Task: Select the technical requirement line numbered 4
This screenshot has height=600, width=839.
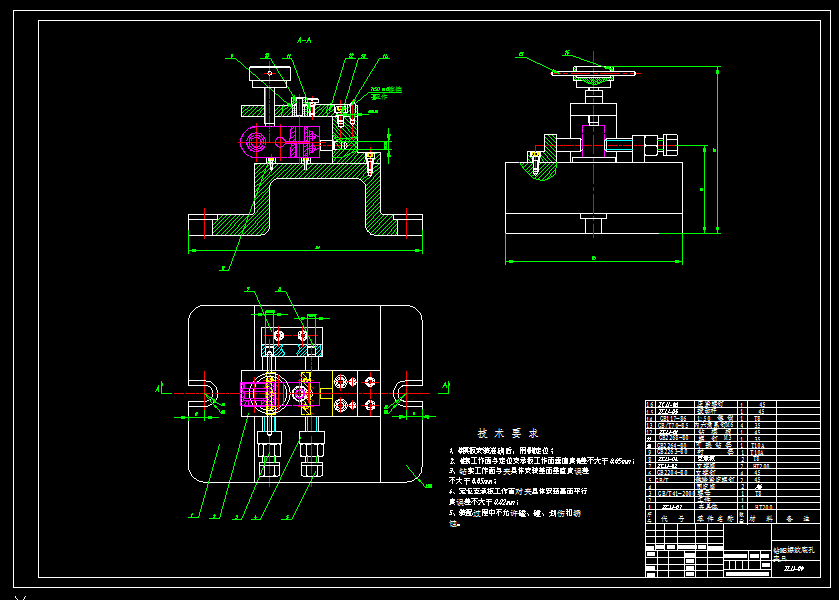Action: point(518,496)
